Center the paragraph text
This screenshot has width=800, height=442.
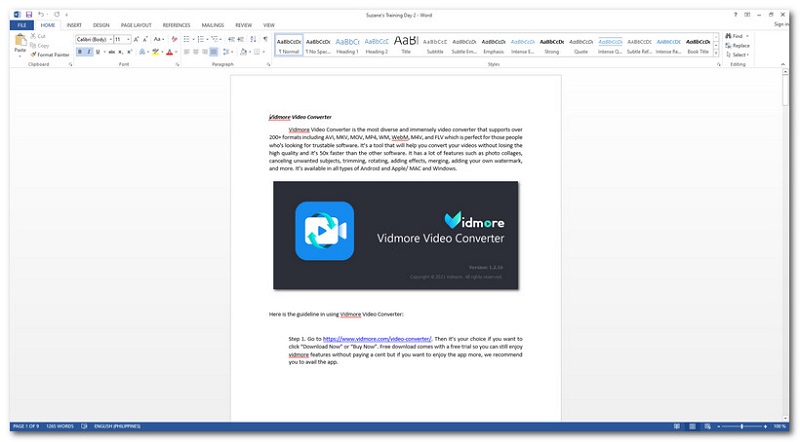pos(195,52)
